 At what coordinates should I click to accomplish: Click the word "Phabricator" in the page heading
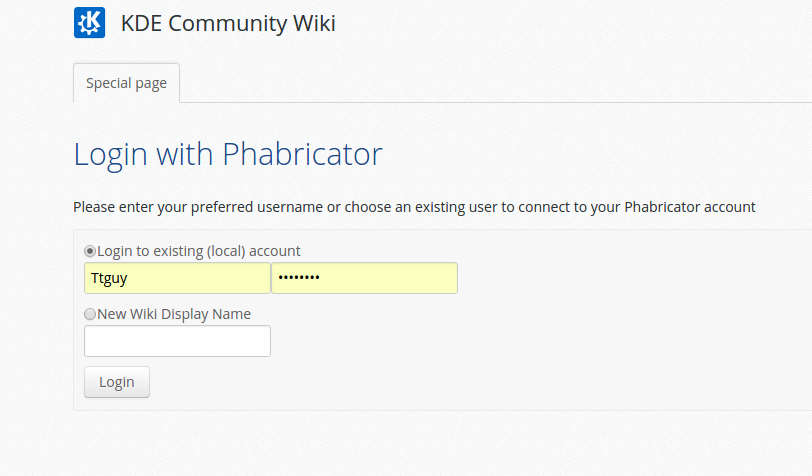pos(302,154)
